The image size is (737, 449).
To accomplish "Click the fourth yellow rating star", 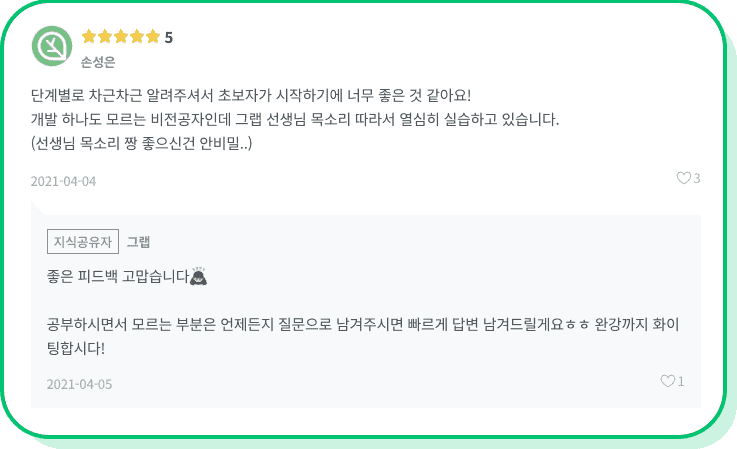I will (137, 37).
